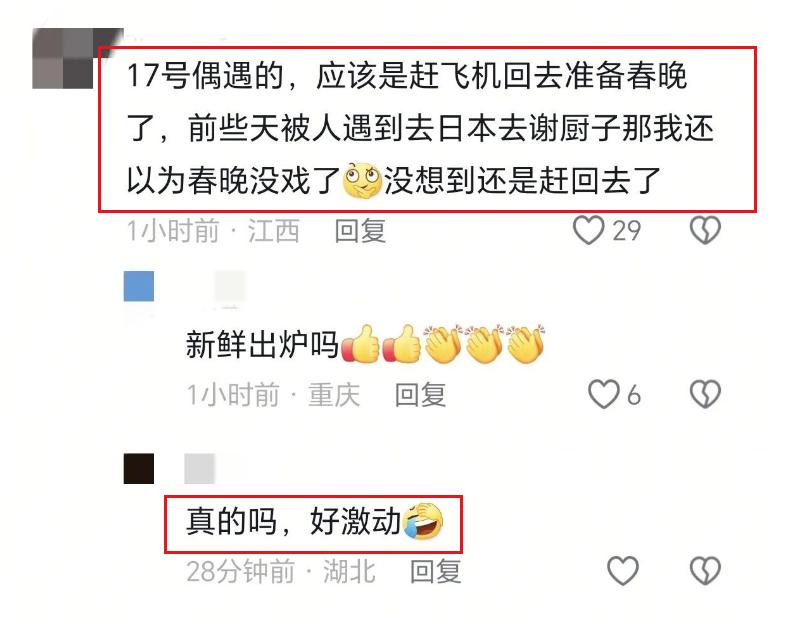Open the blue square avatar profile
Viewport: 798px width, 618px height.
coord(138,286)
